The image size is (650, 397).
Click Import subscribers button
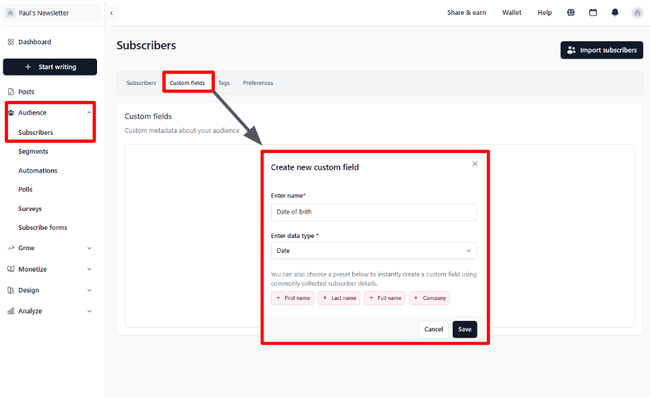(x=602, y=50)
